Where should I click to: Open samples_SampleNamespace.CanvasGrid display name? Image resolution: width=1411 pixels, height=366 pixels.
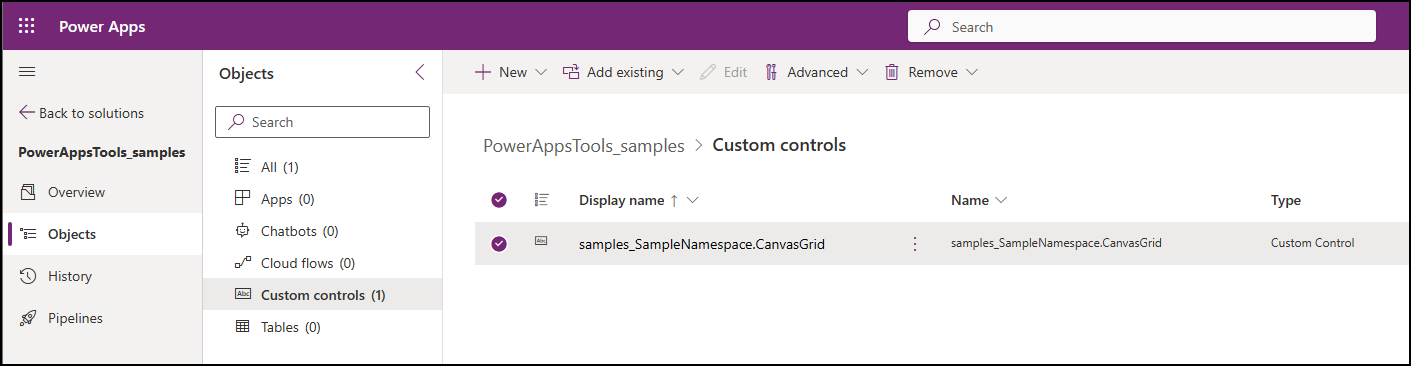pyautogui.click(x=702, y=243)
